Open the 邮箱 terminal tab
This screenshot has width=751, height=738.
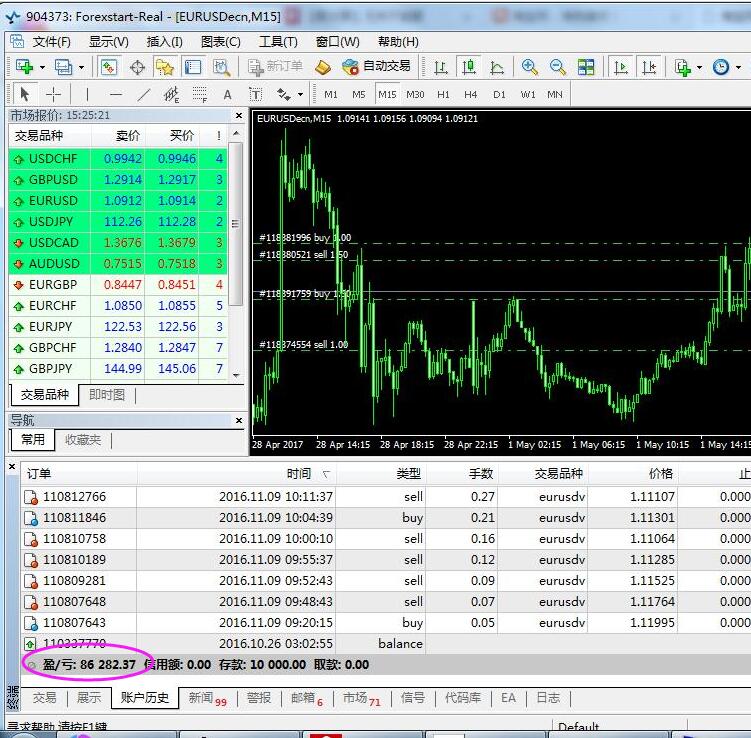(x=307, y=698)
